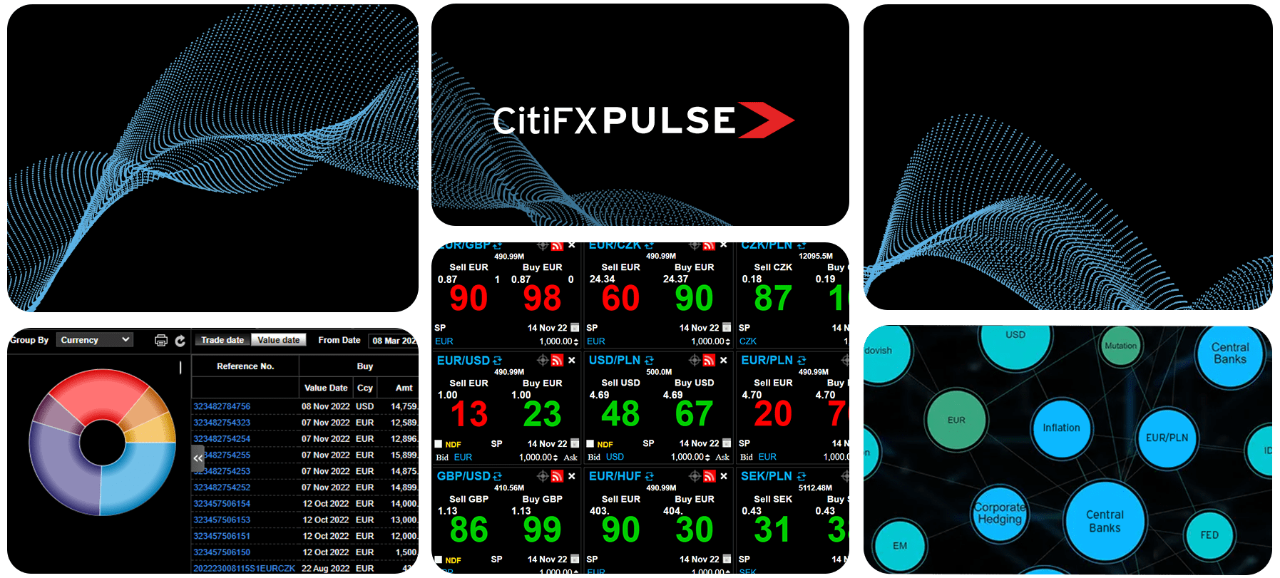
Task: Click Buy EUR price 23 on EUR/USD
Action: [x=542, y=413]
